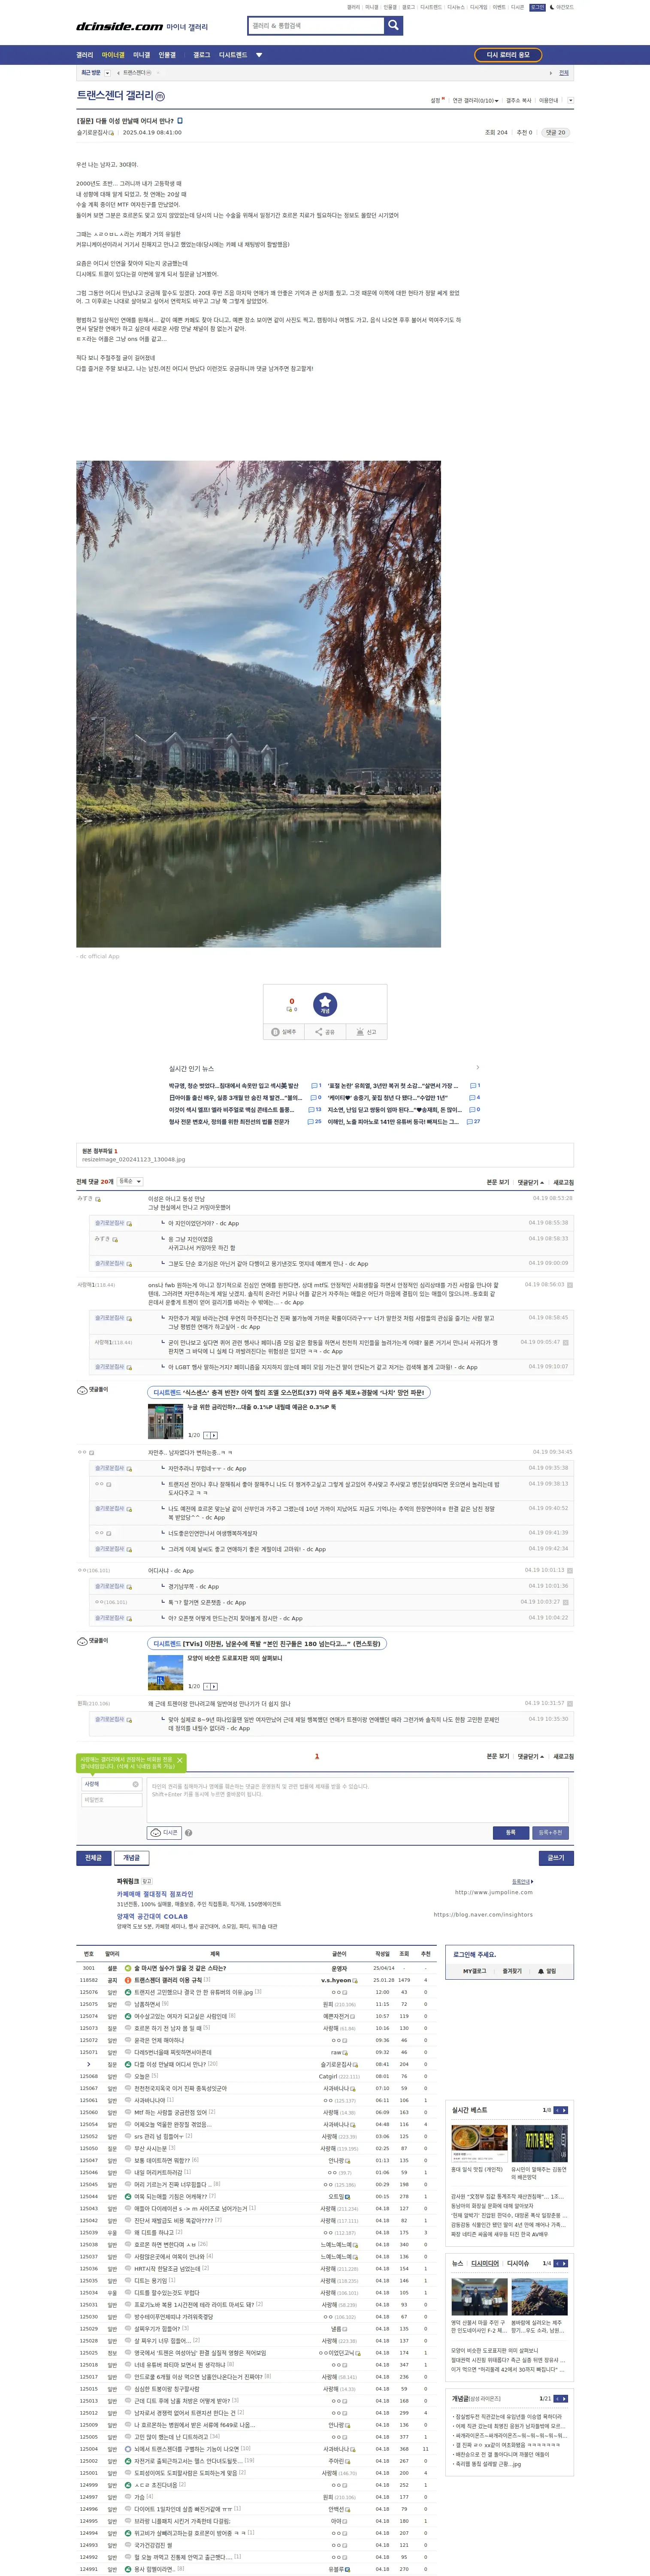Click the 디시콘 emoticon button
Viewport: 650px width, 2576px height.
[164, 1833]
